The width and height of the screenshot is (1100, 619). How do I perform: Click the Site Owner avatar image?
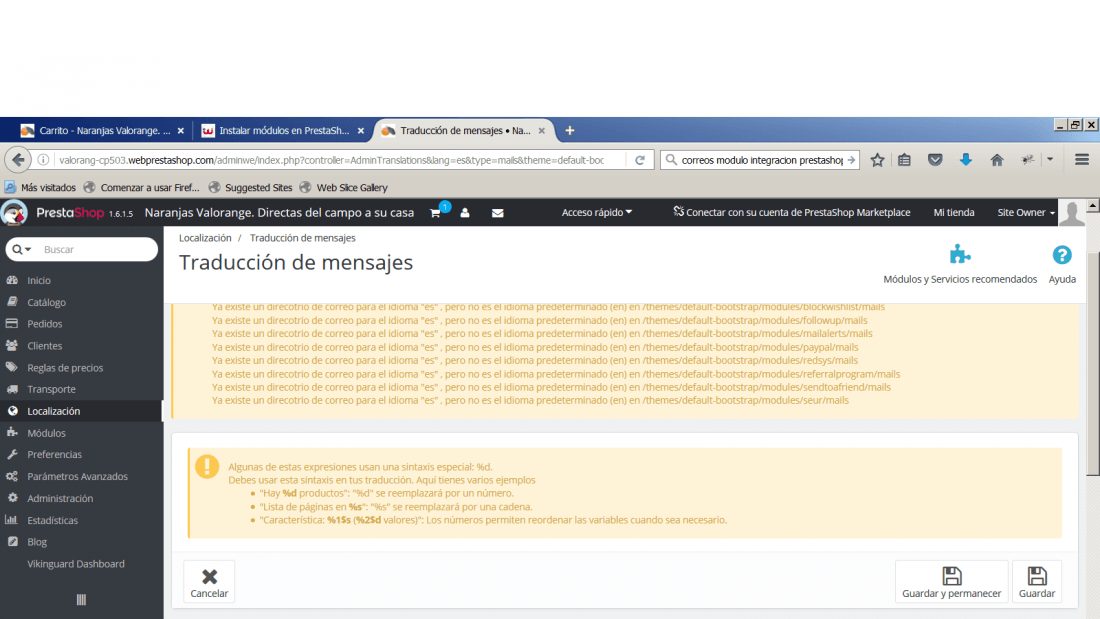(x=1071, y=213)
